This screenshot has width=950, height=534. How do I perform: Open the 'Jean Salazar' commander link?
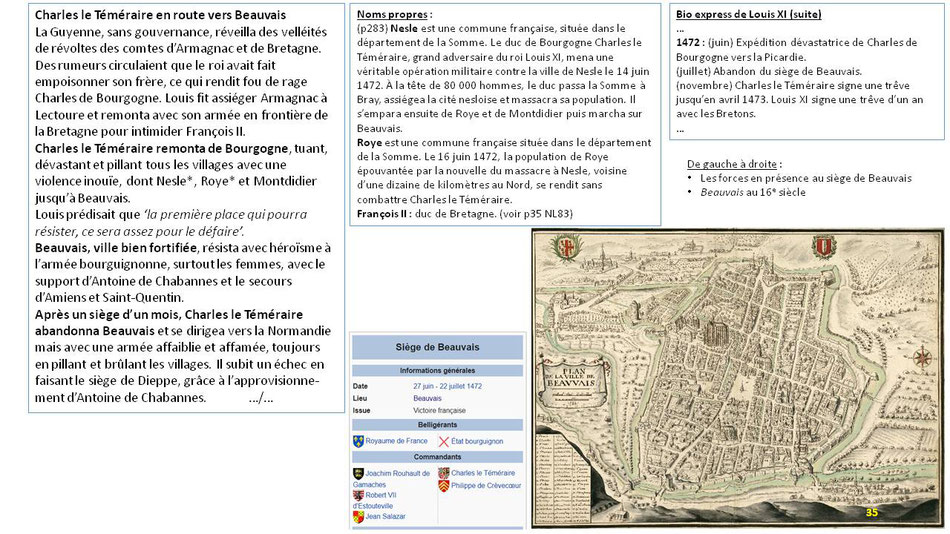click(385, 516)
